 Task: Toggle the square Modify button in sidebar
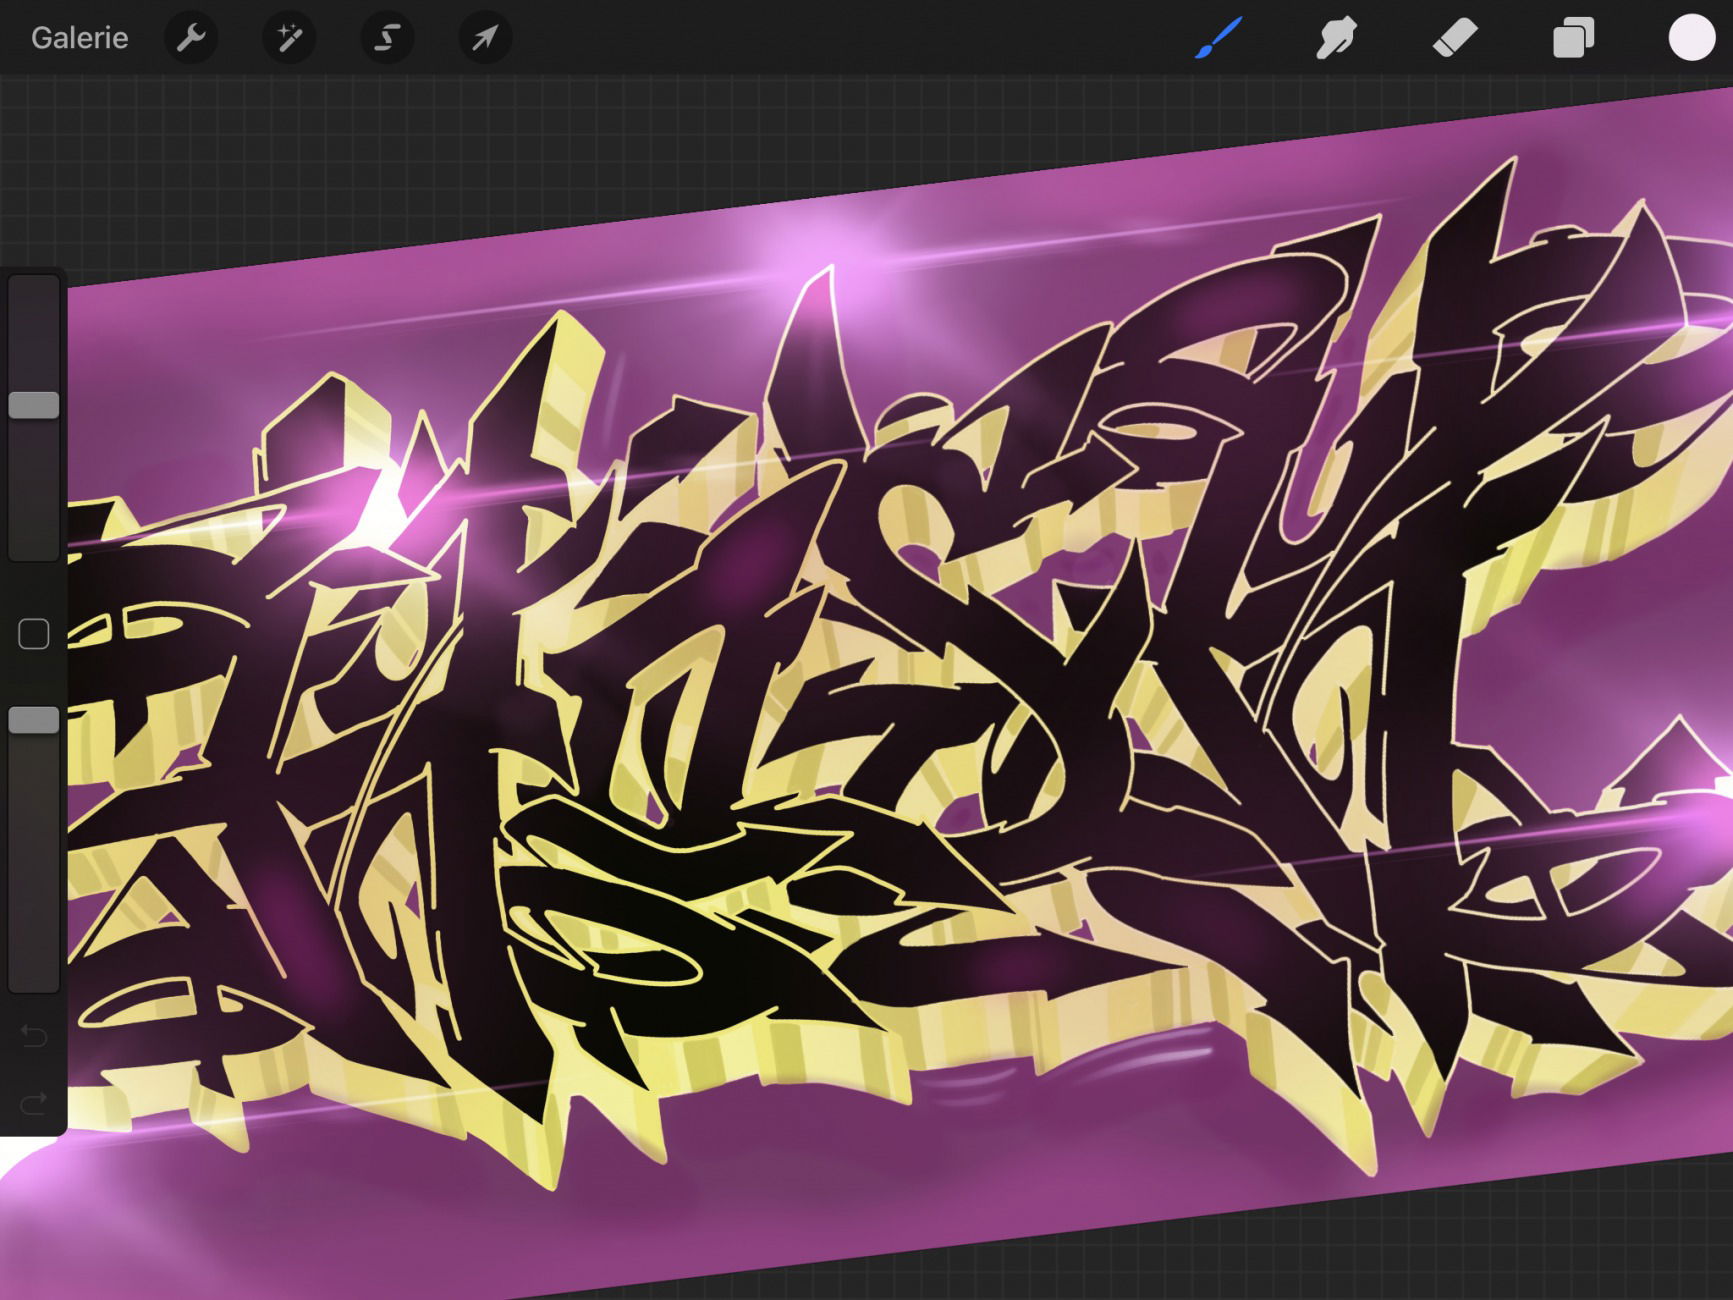tap(34, 634)
